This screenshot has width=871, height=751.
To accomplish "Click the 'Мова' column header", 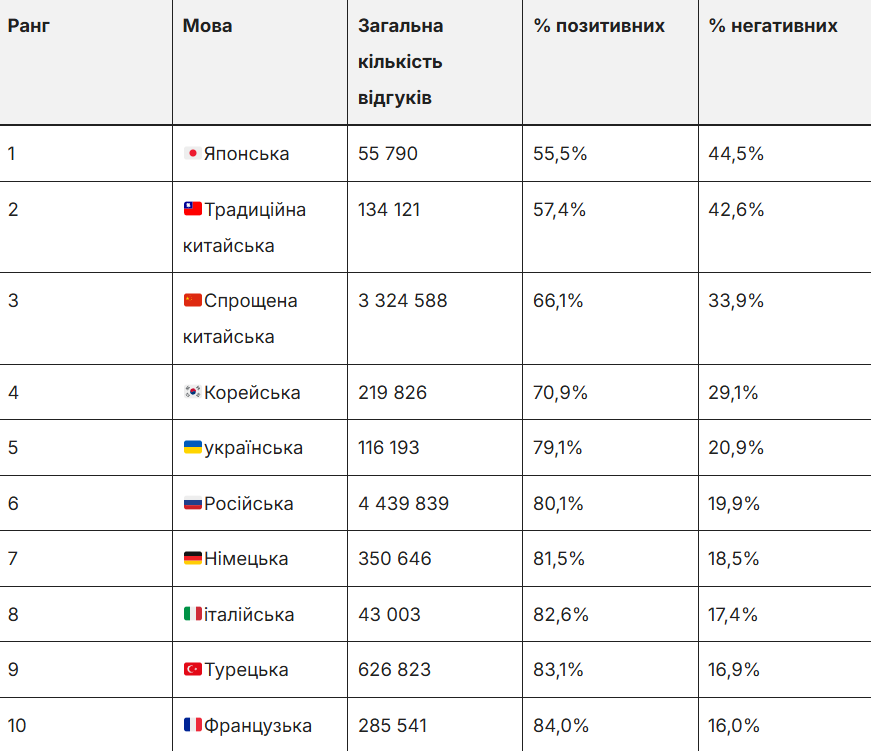I will click(207, 26).
